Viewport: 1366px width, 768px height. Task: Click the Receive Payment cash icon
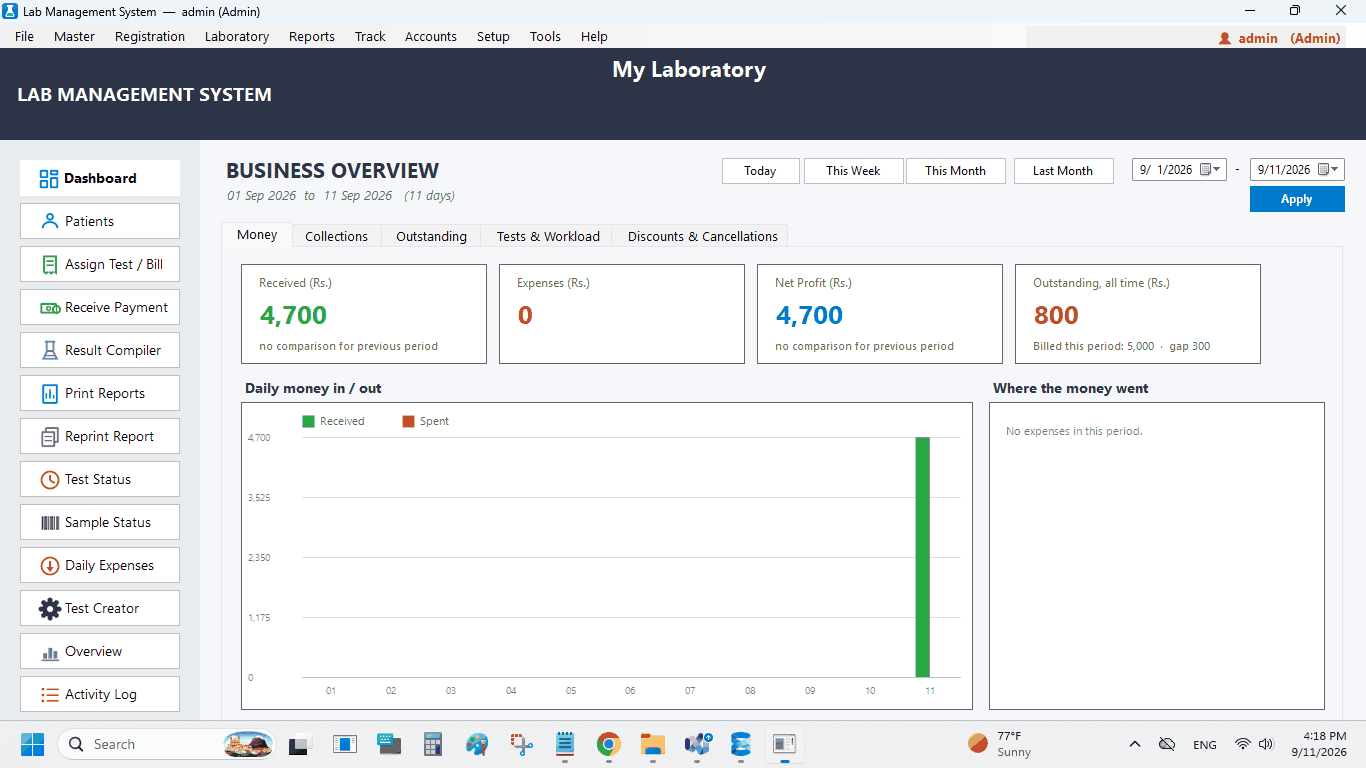click(x=49, y=308)
